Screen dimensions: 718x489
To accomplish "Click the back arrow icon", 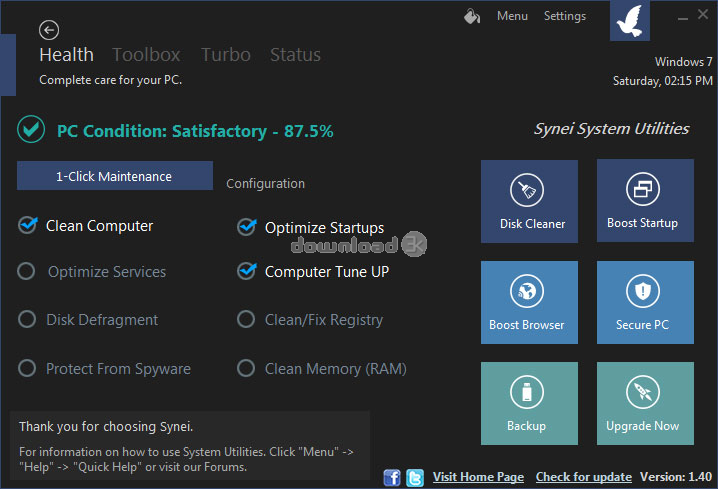I will [49, 30].
